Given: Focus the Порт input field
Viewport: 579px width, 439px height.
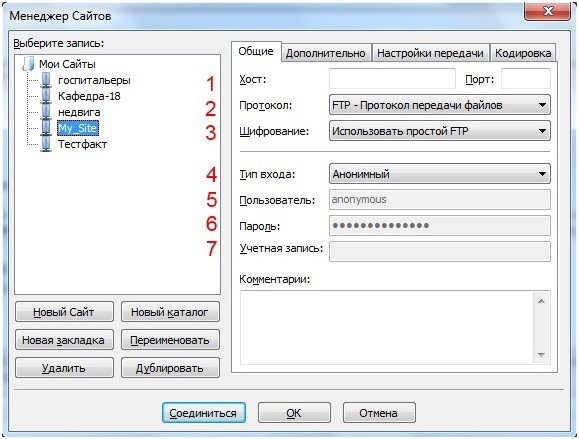Looking at the screenshot, I should 525,79.
